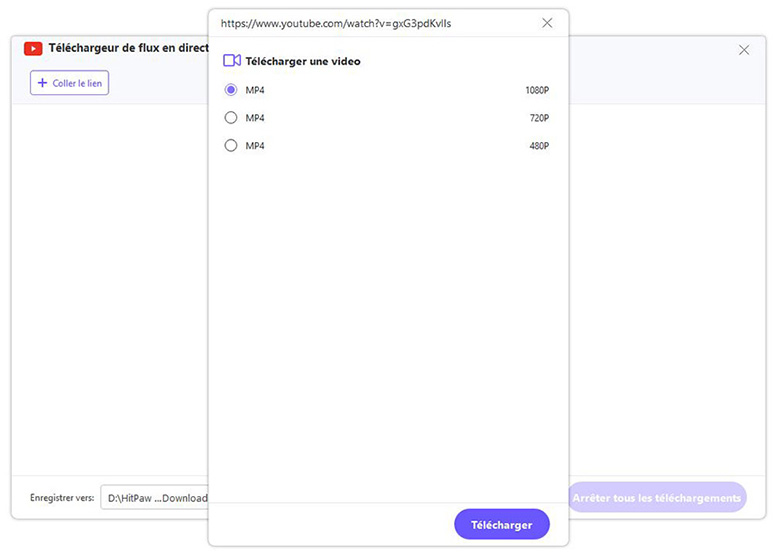Click the Enregistrer vers label

click(x=62, y=498)
